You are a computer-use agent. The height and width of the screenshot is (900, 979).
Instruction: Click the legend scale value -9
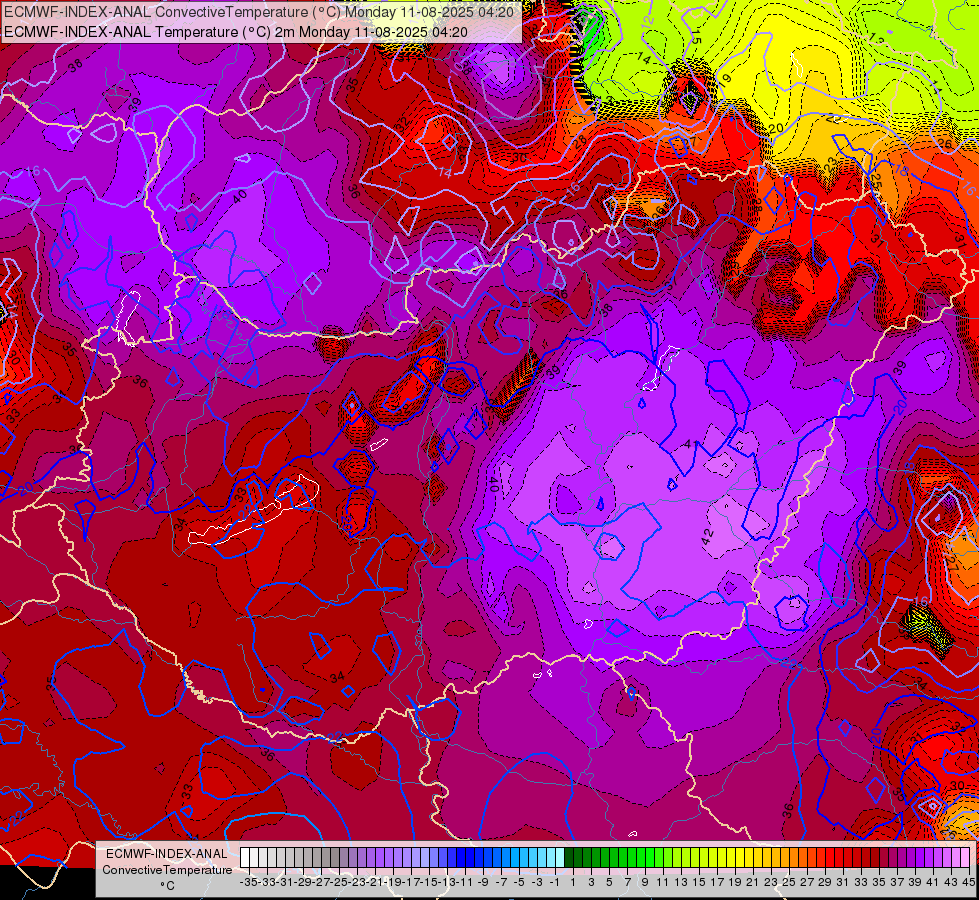tap(483, 883)
